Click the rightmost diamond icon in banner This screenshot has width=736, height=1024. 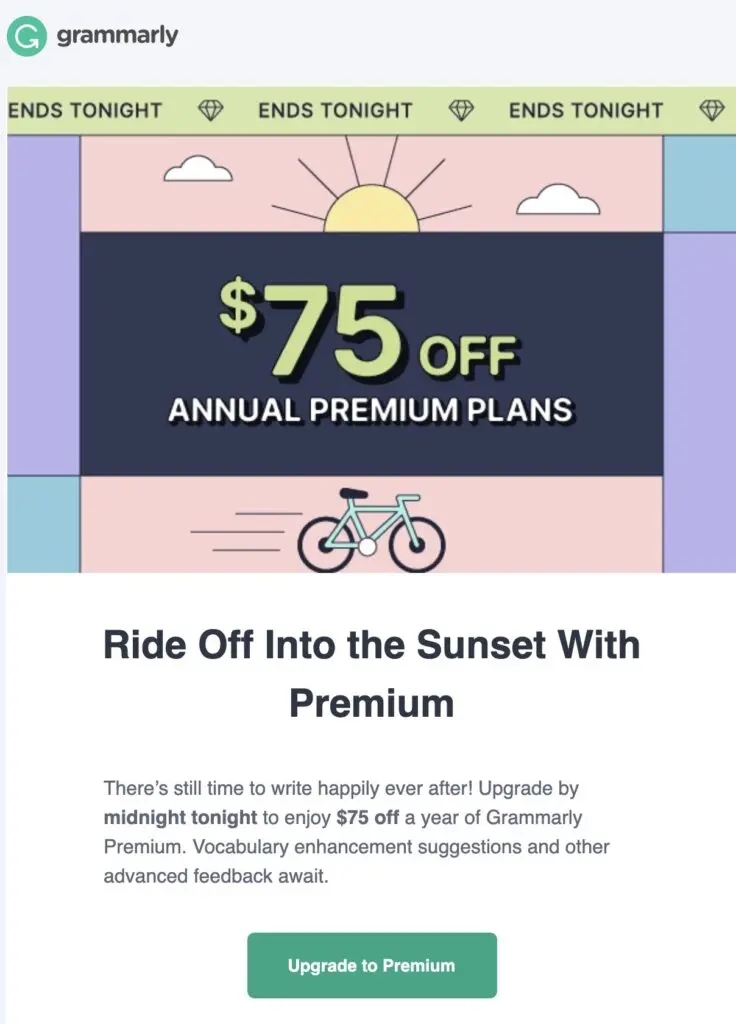(710, 110)
